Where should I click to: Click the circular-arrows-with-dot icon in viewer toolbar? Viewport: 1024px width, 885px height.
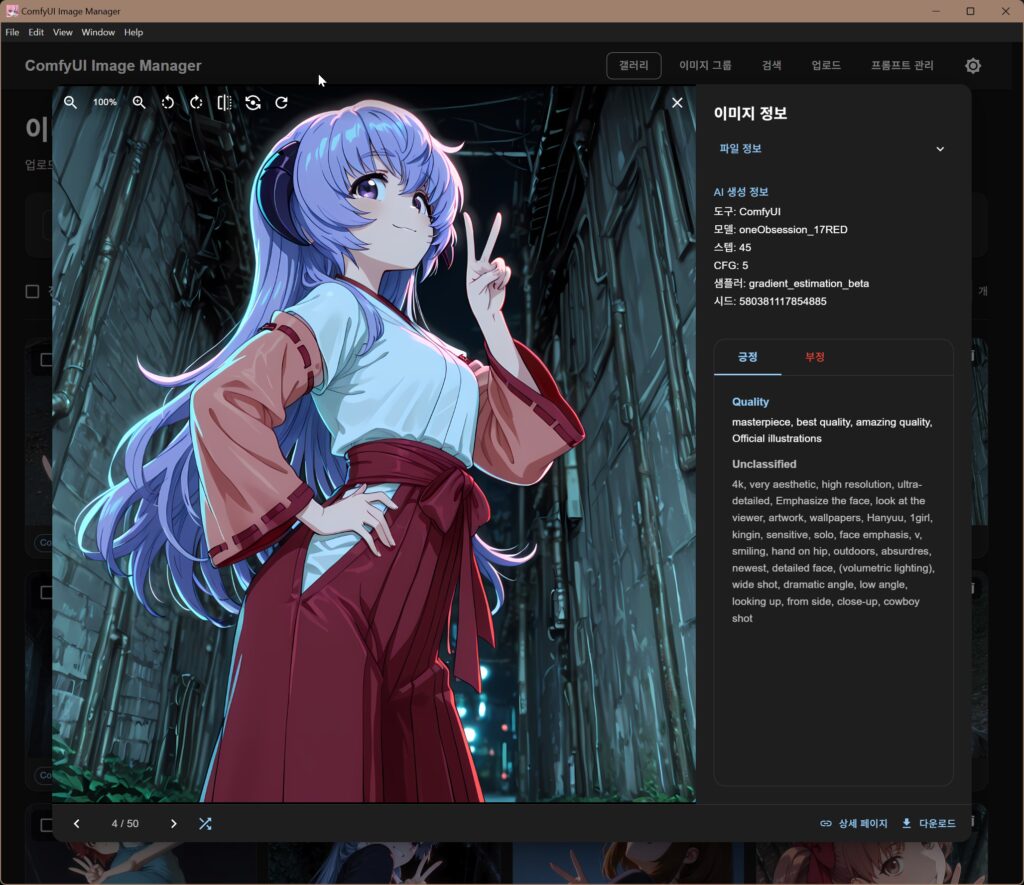tap(253, 102)
